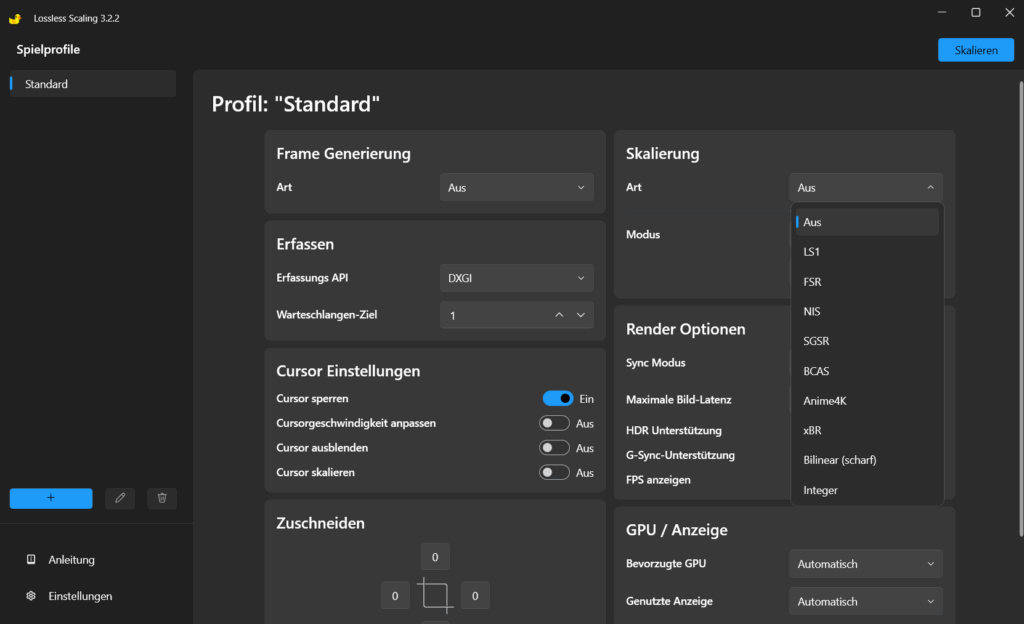Click the crop frame icon in Zuschneiden
Viewport: 1024px width, 624px height.
[x=435, y=595]
